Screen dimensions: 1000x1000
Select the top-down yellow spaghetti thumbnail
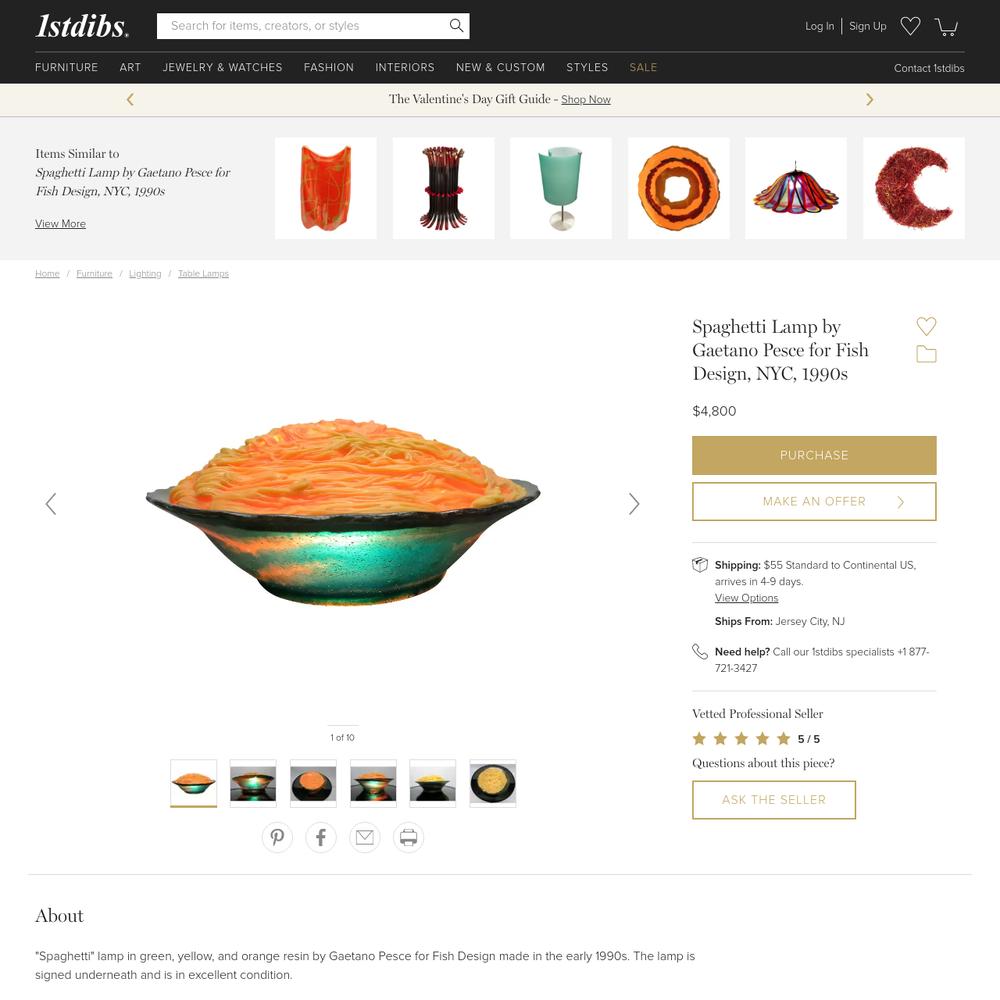tap(492, 783)
